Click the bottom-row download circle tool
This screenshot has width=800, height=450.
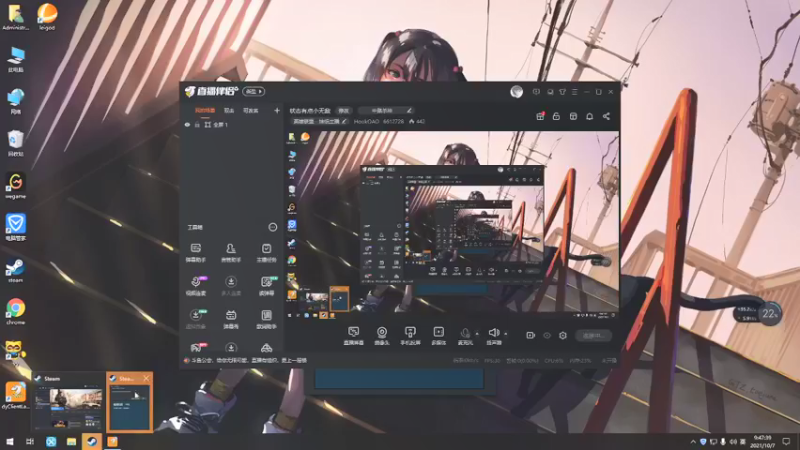coord(231,347)
